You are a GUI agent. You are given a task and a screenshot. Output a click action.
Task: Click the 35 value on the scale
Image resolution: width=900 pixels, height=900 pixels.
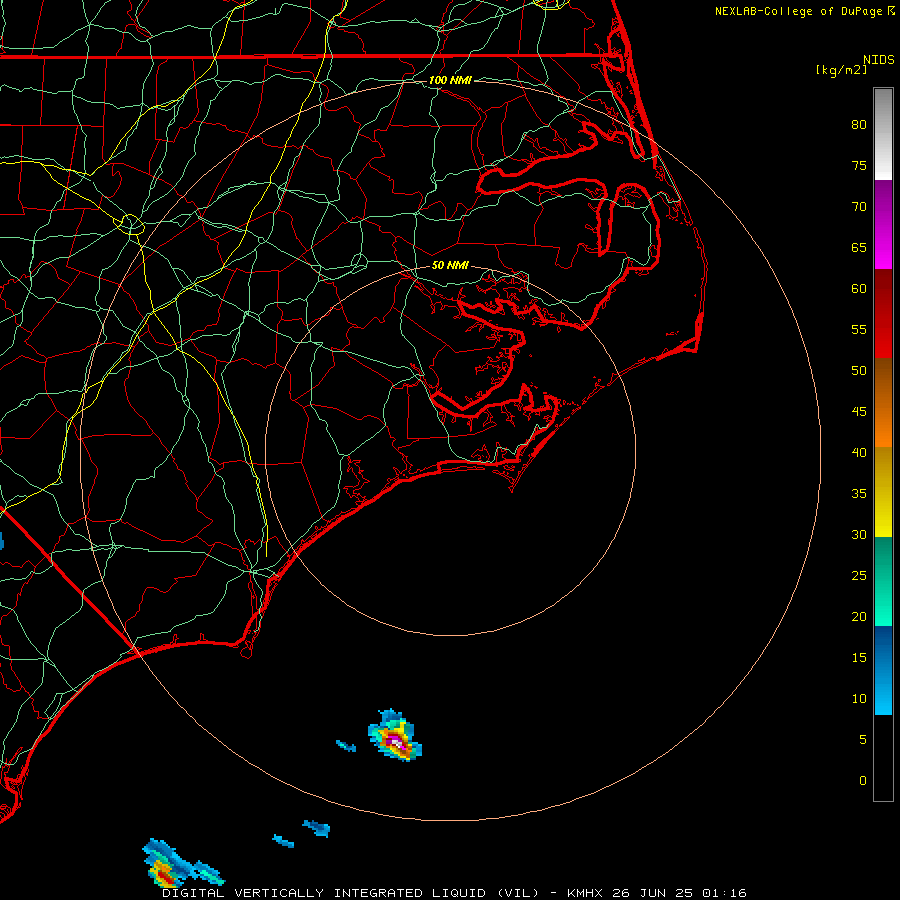click(859, 494)
